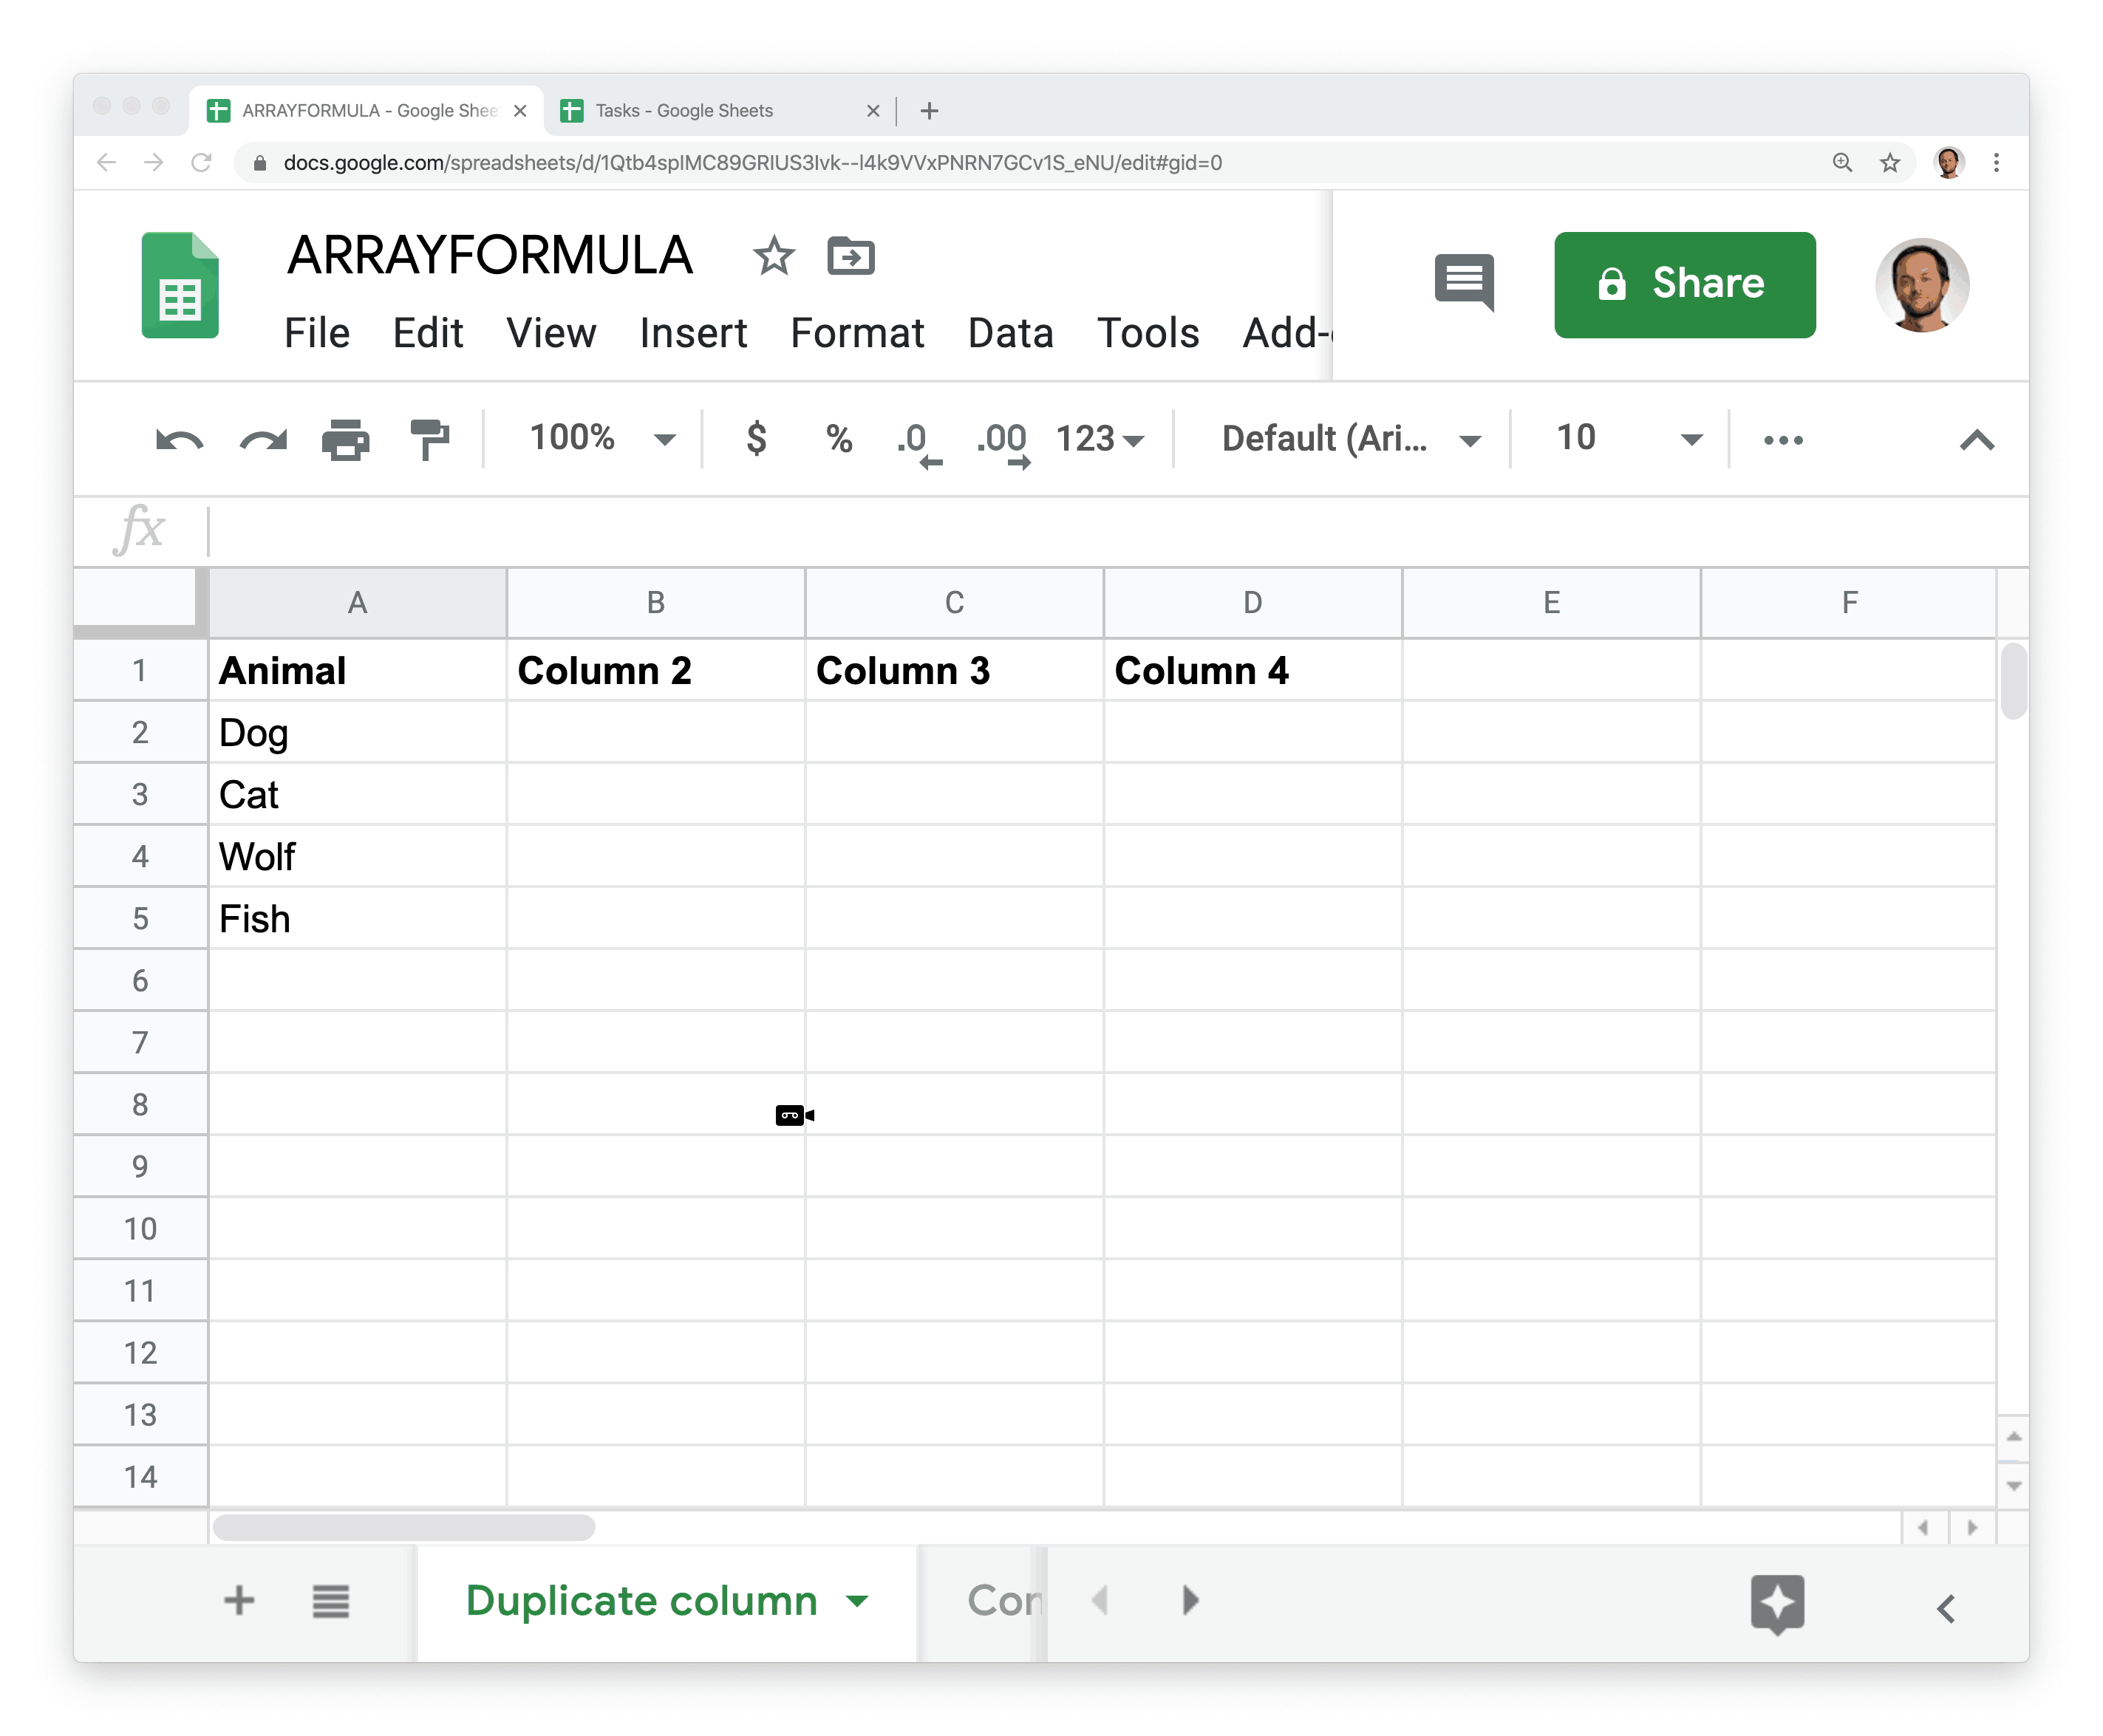Star the ARRAYFORMULA document
The height and width of the screenshot is (1736, 2103).
(773, 257)
